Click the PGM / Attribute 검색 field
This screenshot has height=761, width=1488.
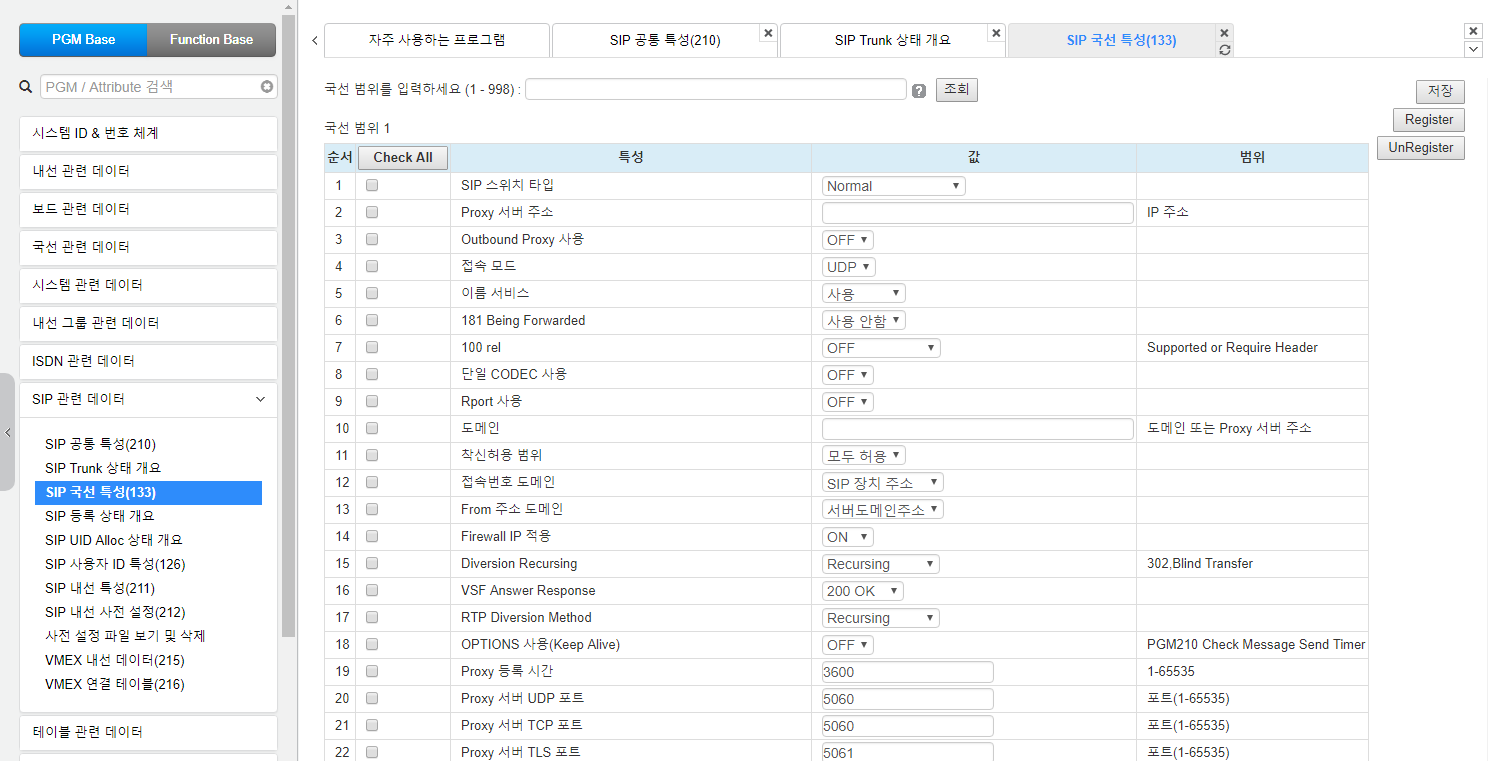point(159,87)
